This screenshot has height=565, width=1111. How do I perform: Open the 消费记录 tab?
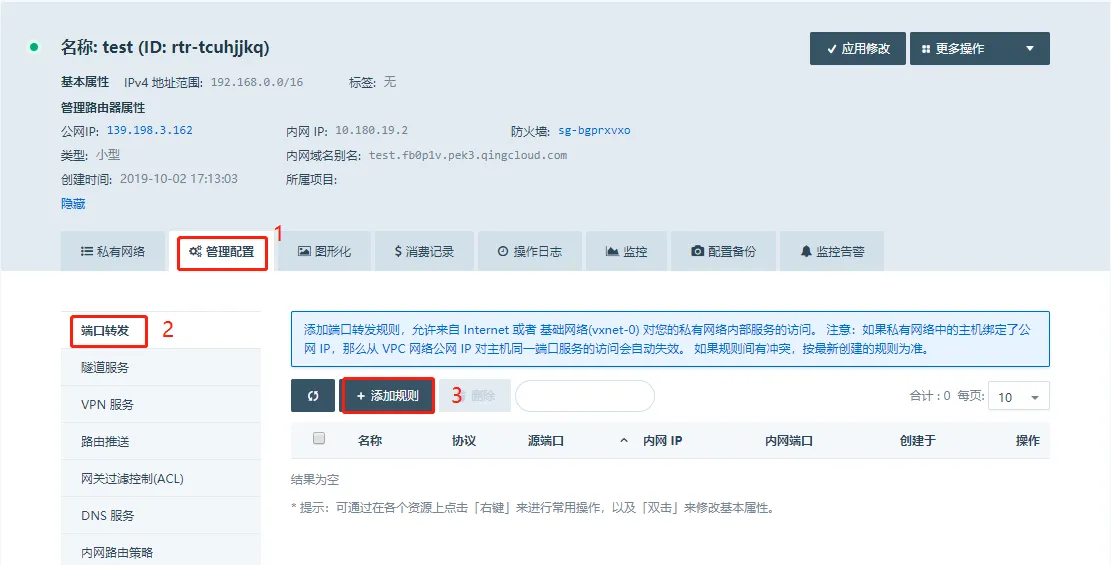(x=424, y=252)
